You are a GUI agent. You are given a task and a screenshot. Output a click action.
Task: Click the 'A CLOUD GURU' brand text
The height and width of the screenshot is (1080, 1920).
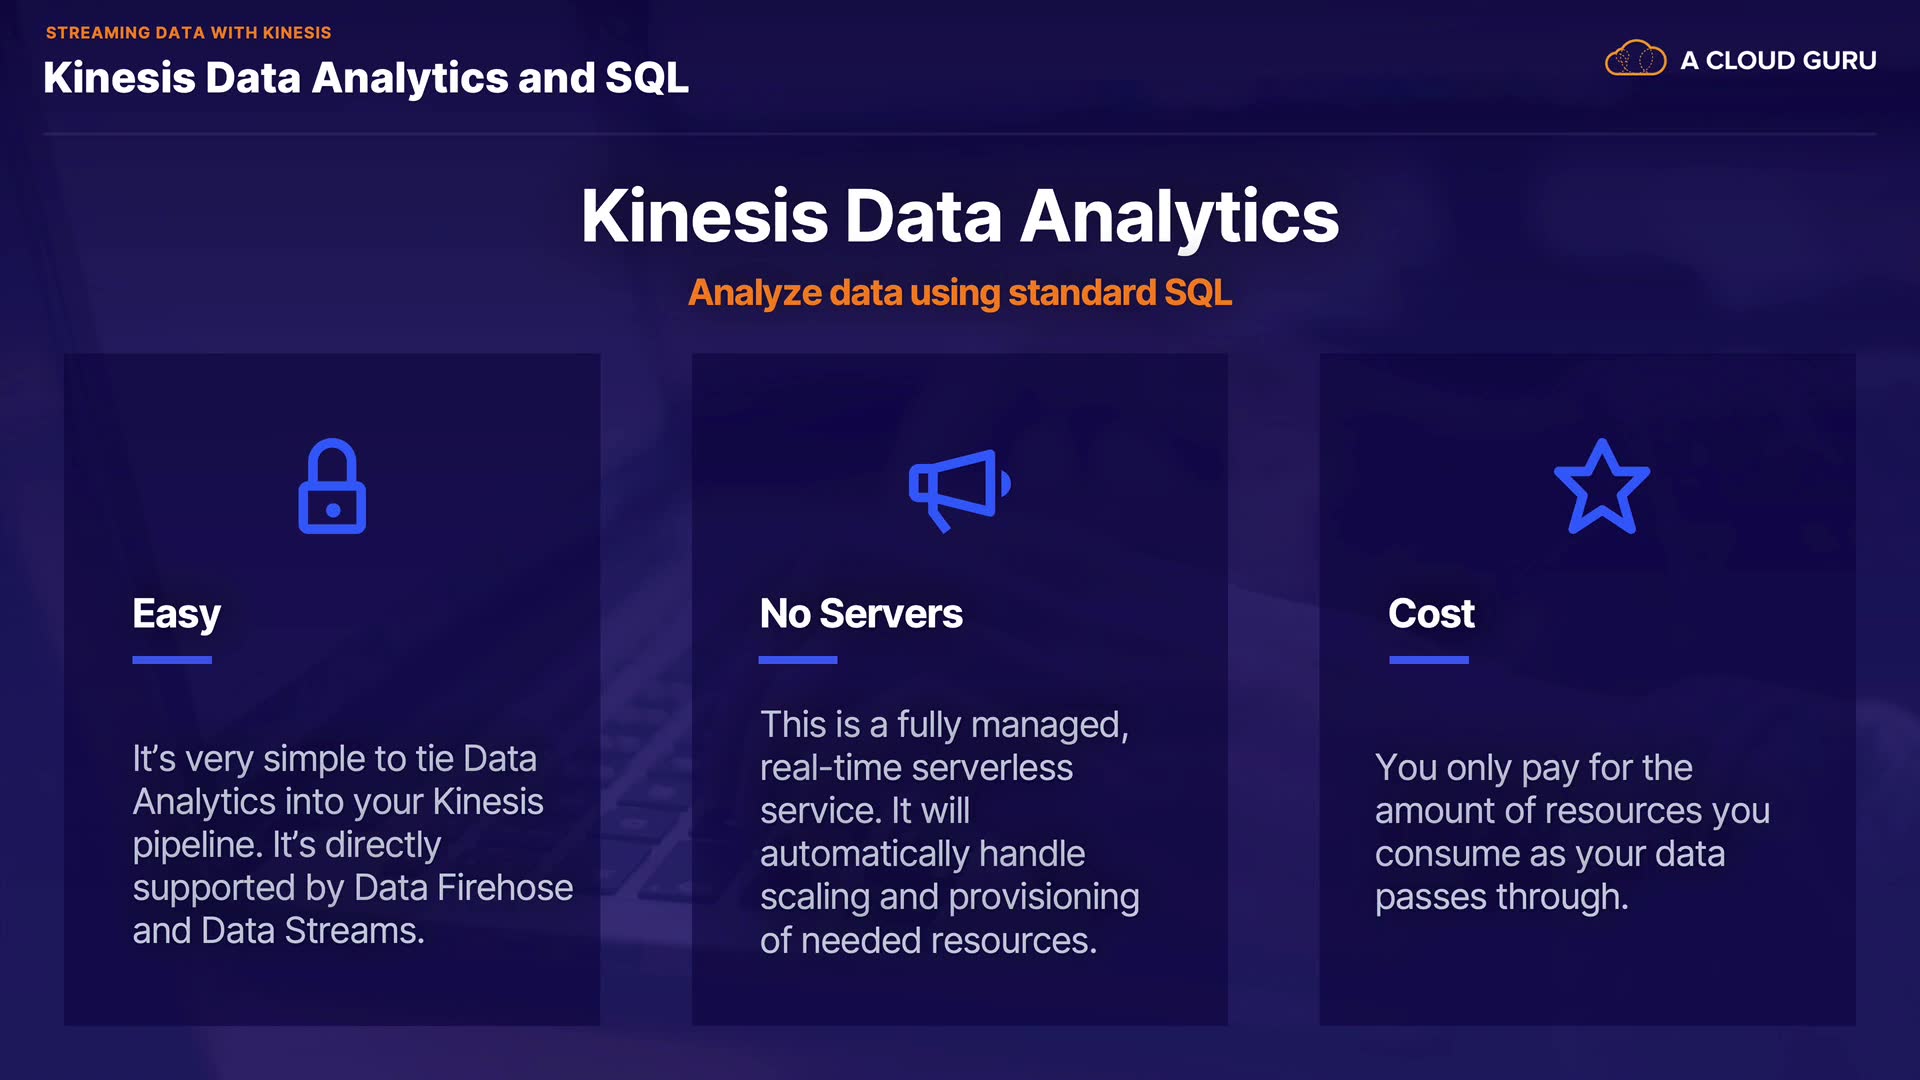tap(1778, 61)
